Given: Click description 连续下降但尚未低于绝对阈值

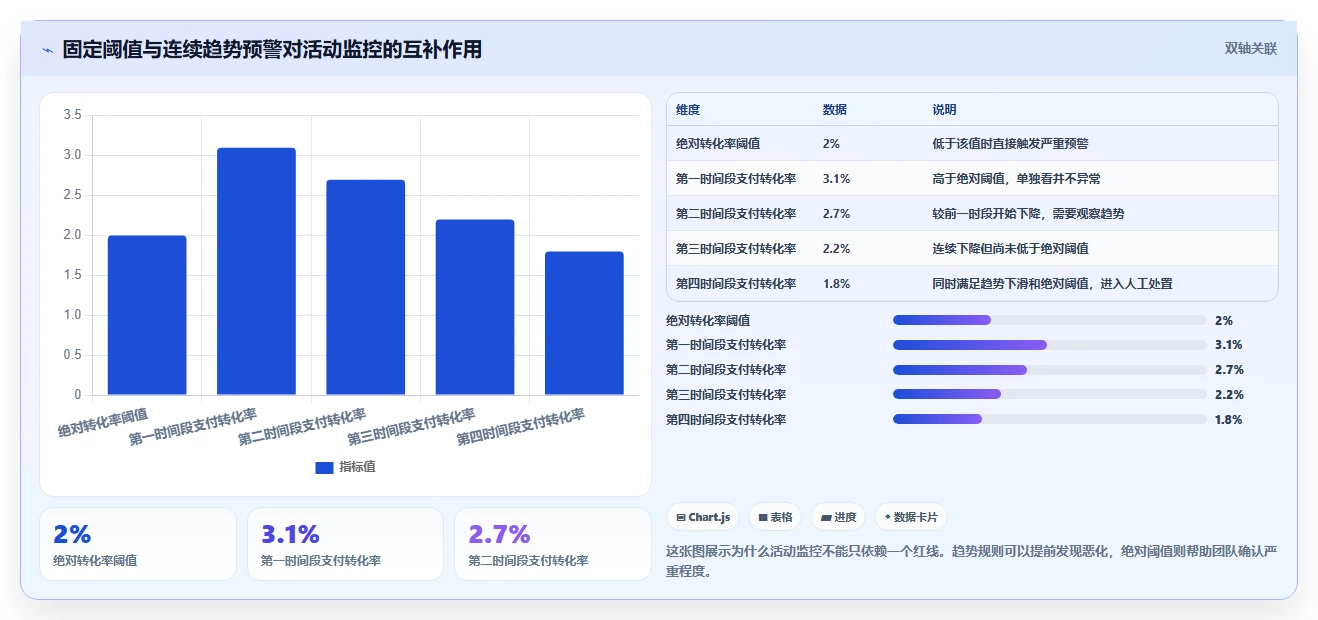Looking at the screenshot, I should click(1010, 249).
